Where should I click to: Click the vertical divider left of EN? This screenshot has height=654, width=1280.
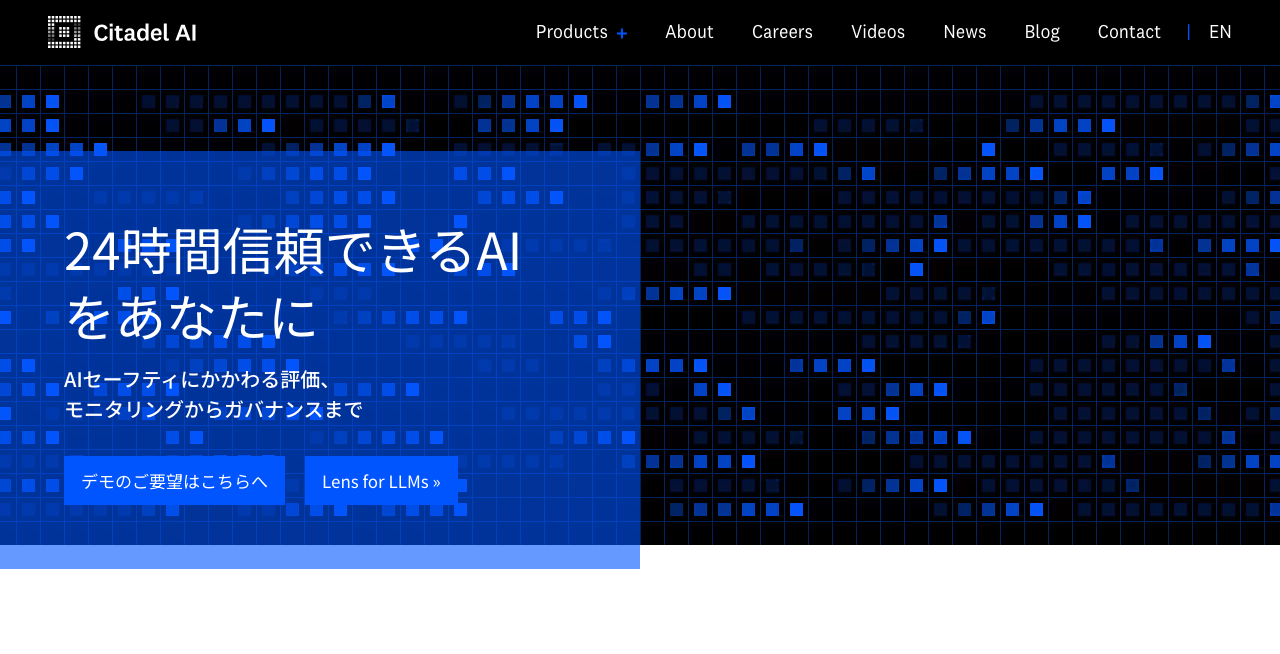(1188, 32)
